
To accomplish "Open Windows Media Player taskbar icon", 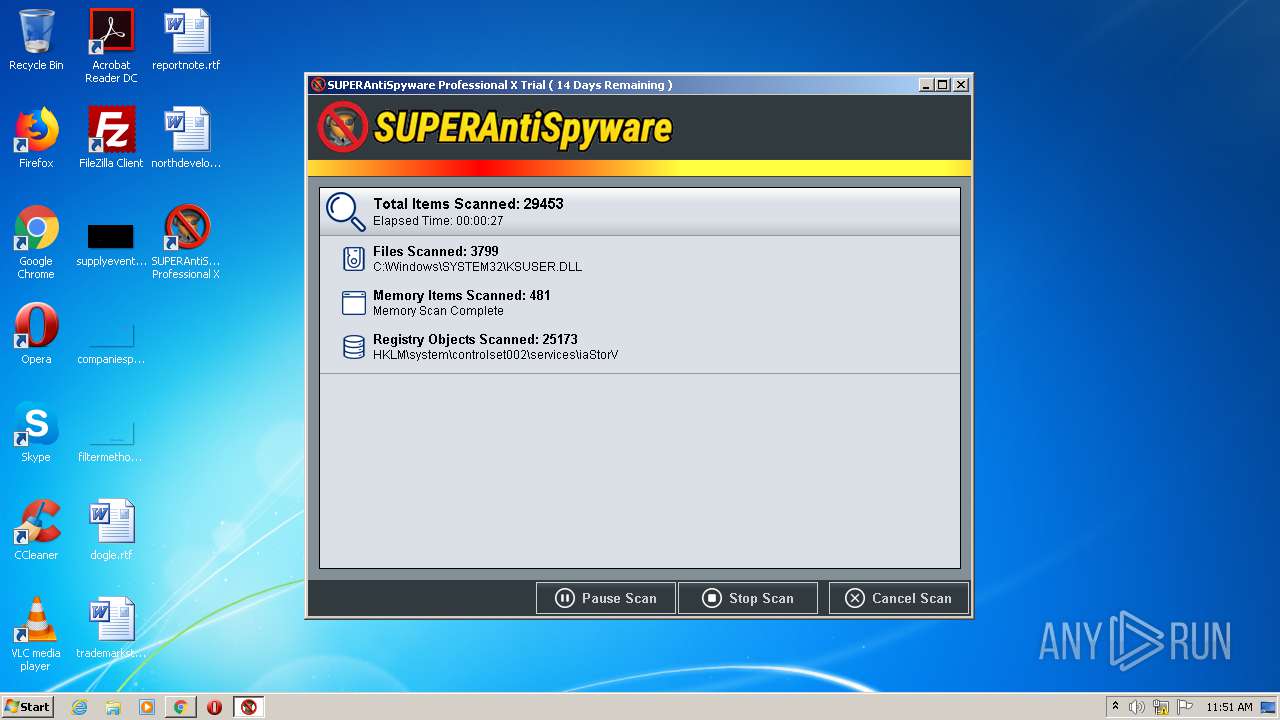I will (147, 707).
